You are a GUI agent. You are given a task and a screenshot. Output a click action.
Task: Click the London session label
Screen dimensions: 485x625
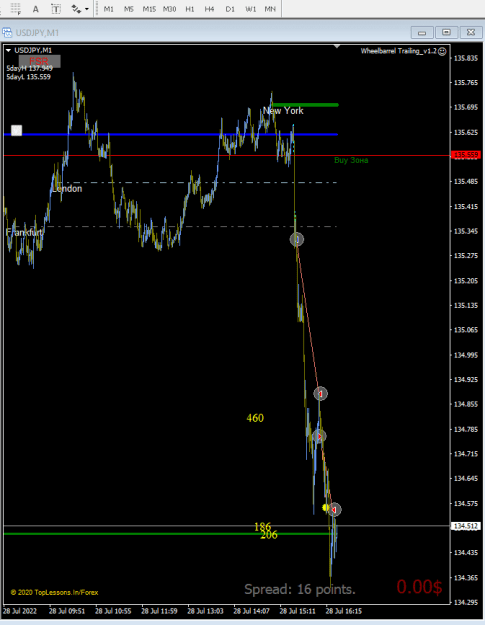point(67,189)
